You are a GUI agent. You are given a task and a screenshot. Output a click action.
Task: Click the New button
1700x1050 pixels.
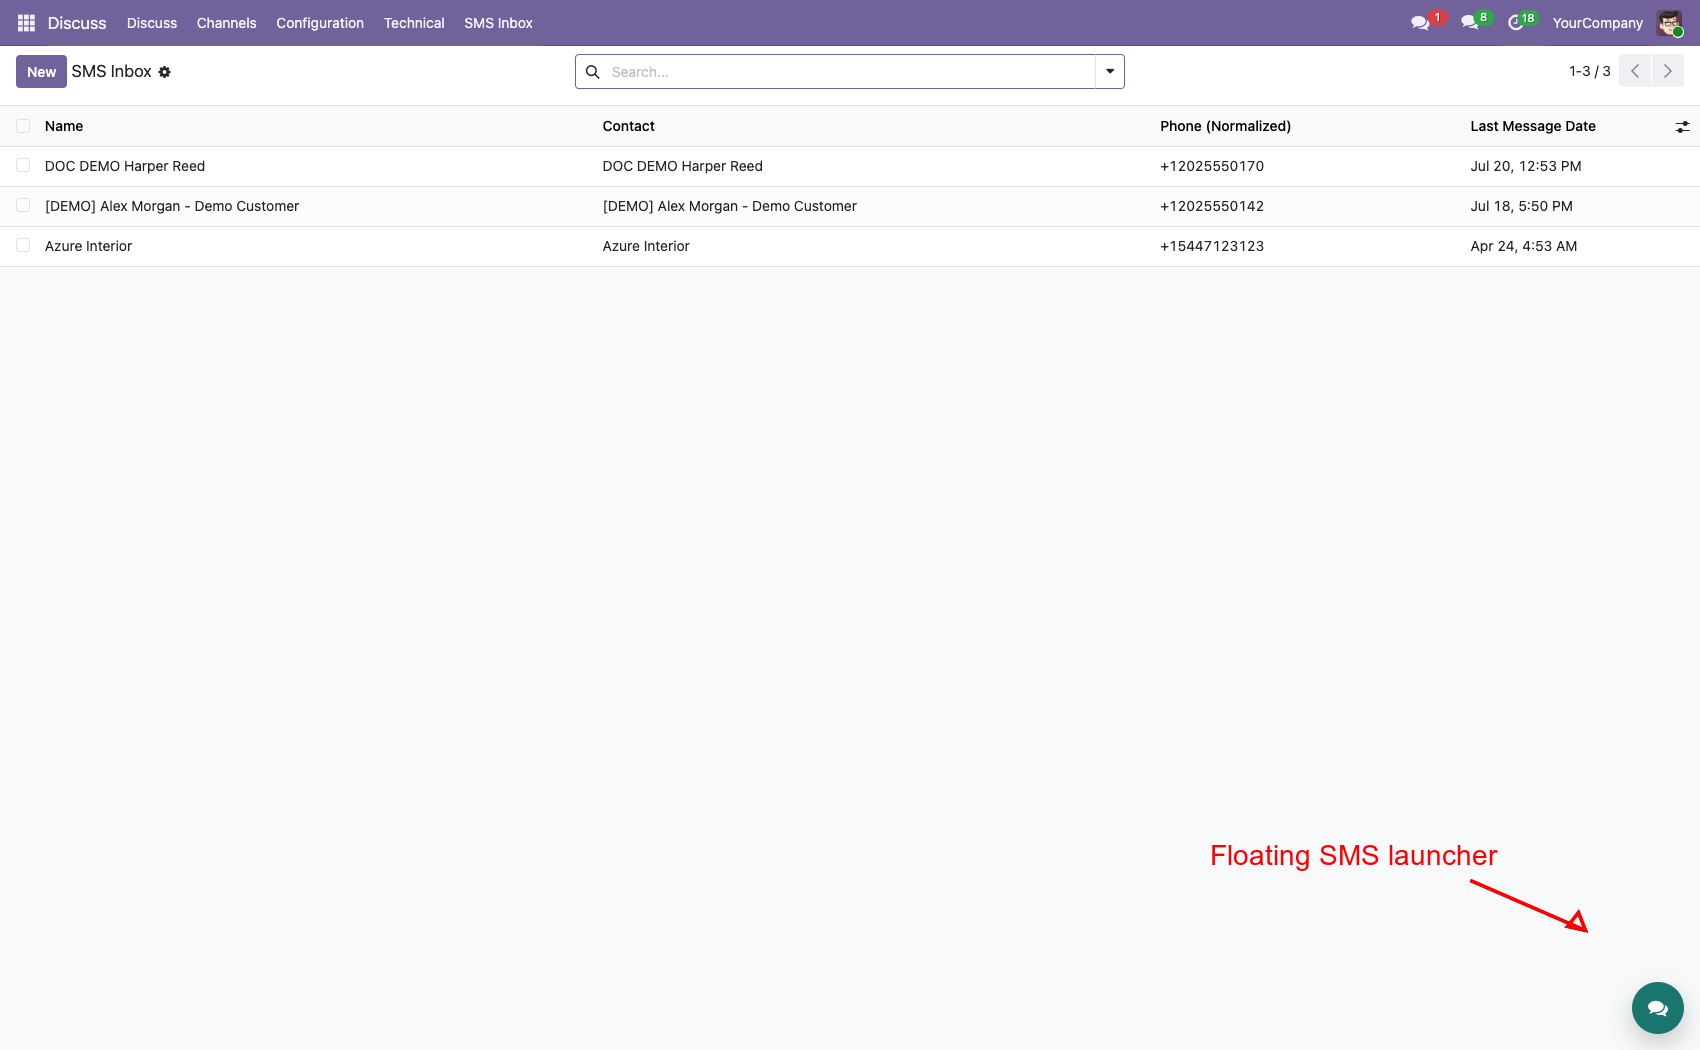click(x=41, y=72)
